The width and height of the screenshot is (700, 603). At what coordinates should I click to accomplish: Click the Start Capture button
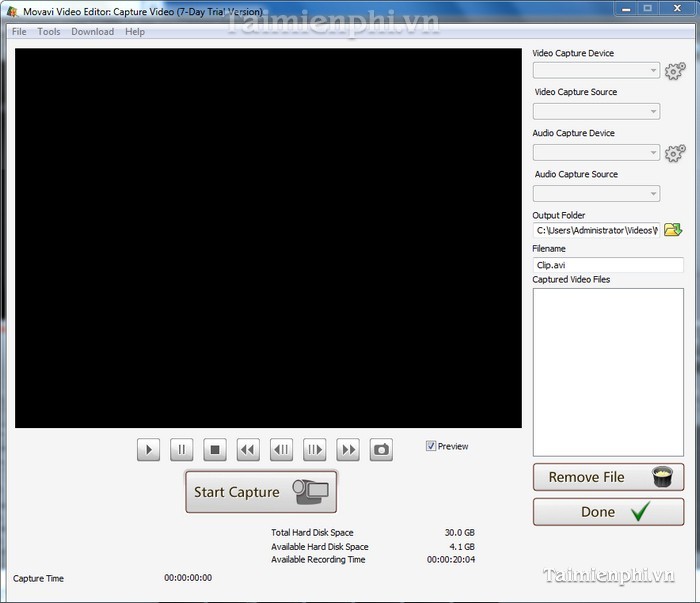(x=261, y=492)
